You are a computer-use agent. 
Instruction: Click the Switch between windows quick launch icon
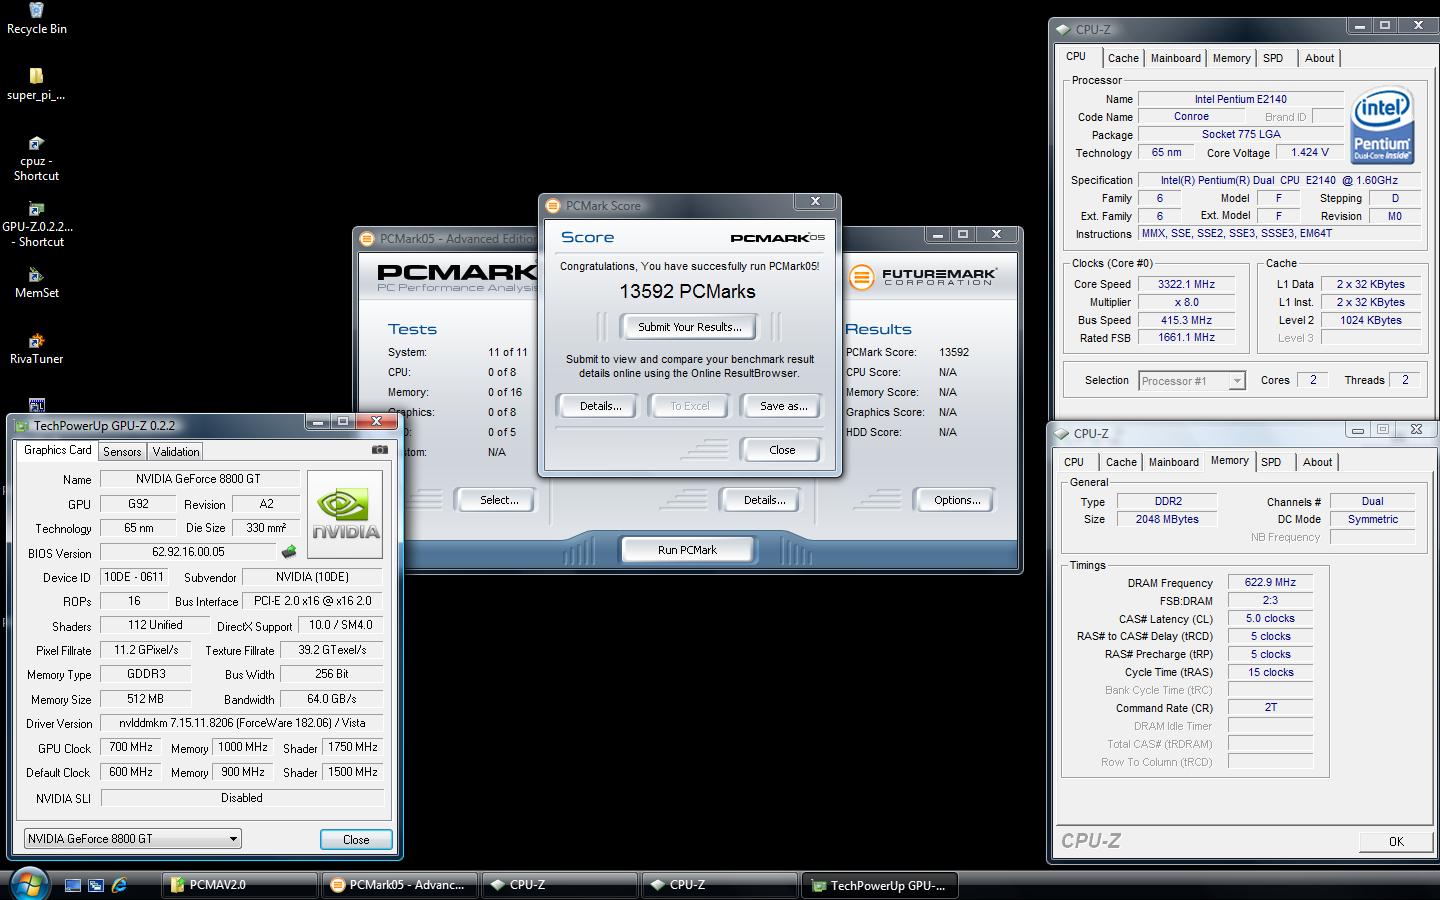[96, 885]
